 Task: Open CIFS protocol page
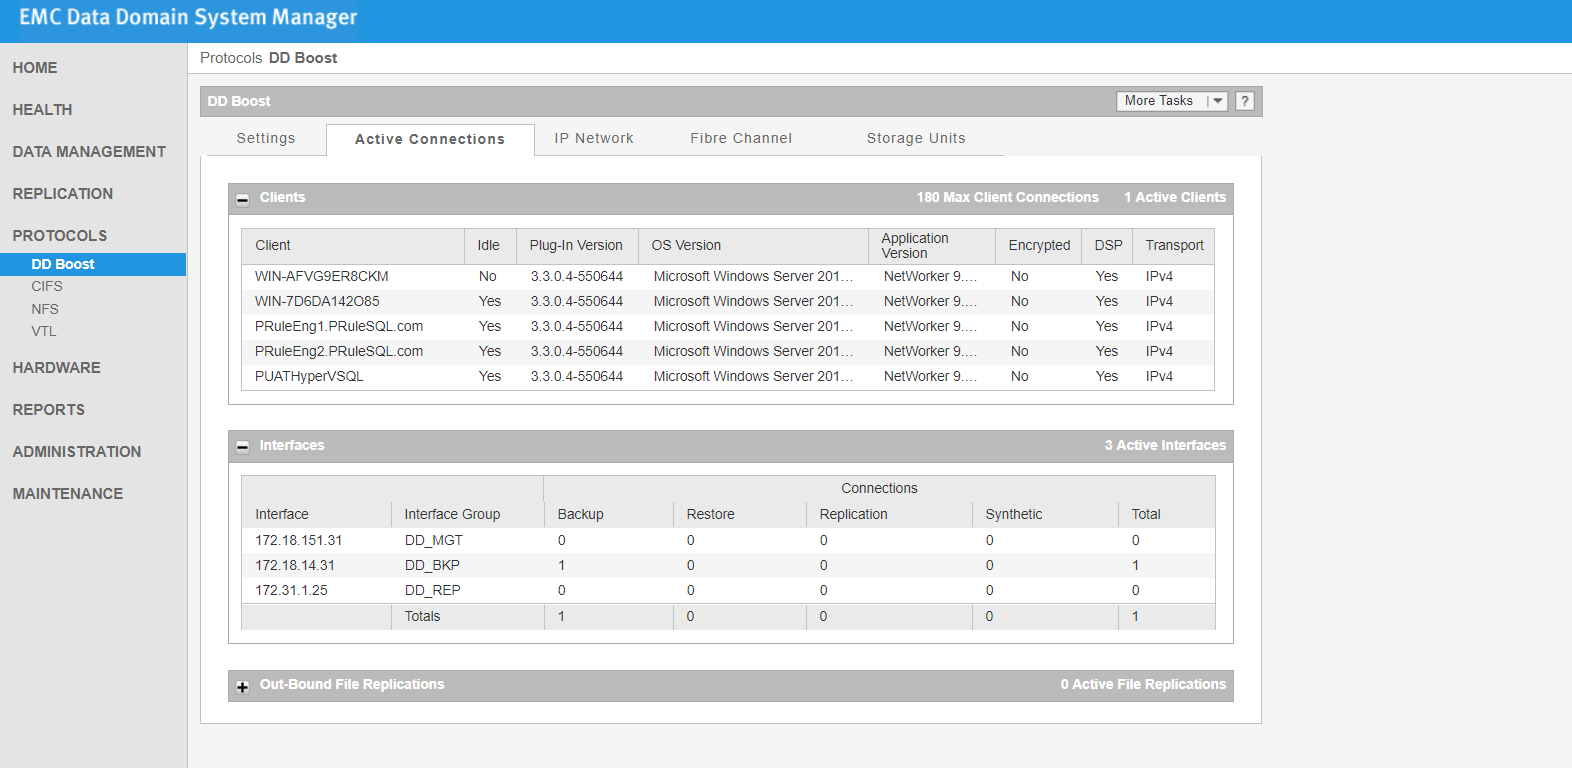coord(47,286)
